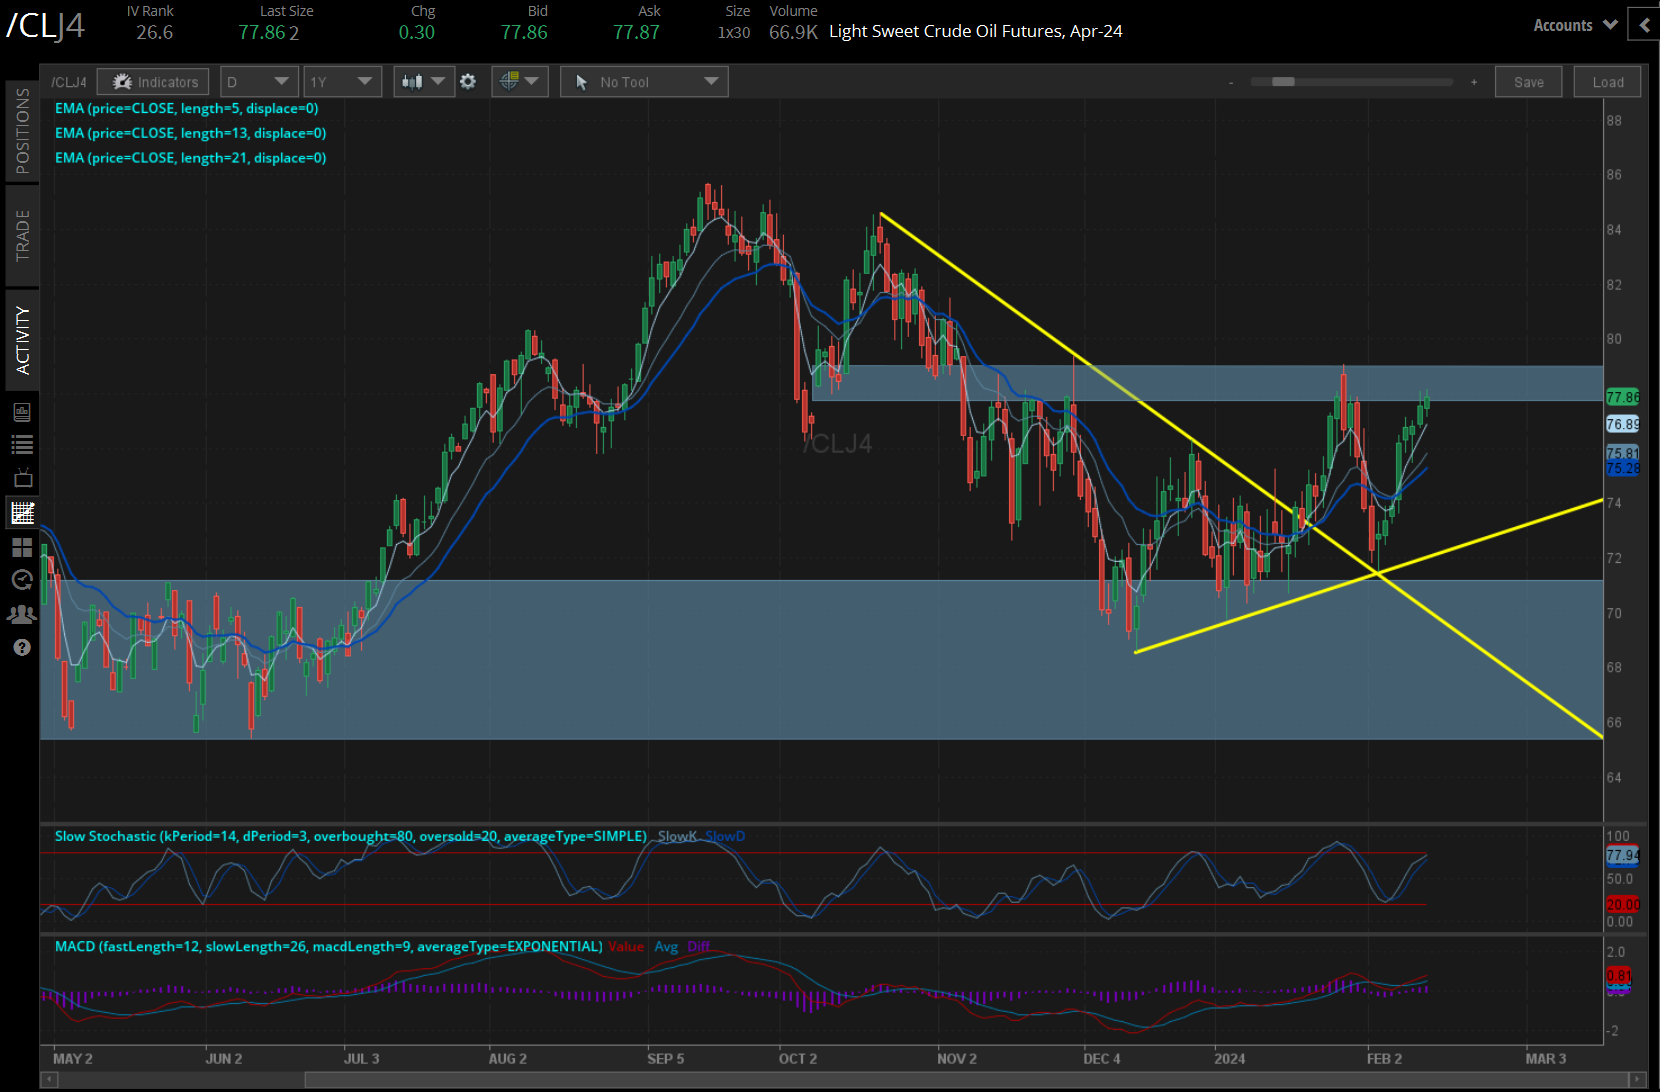
Task: Open the live TV news icon
Action: (x=22, y=478)
